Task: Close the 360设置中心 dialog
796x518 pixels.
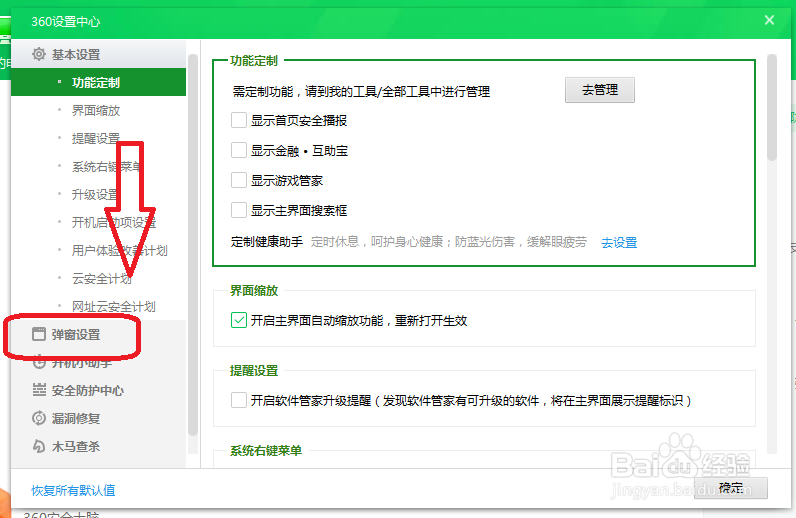Action: 769,20
